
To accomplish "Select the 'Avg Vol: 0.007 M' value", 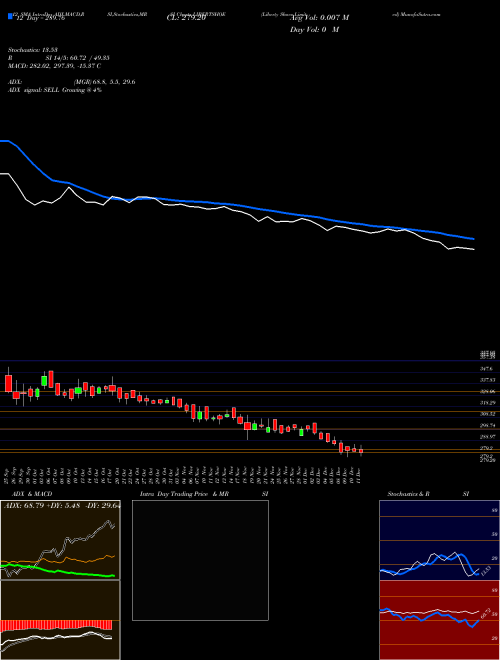I will [319, 18].
